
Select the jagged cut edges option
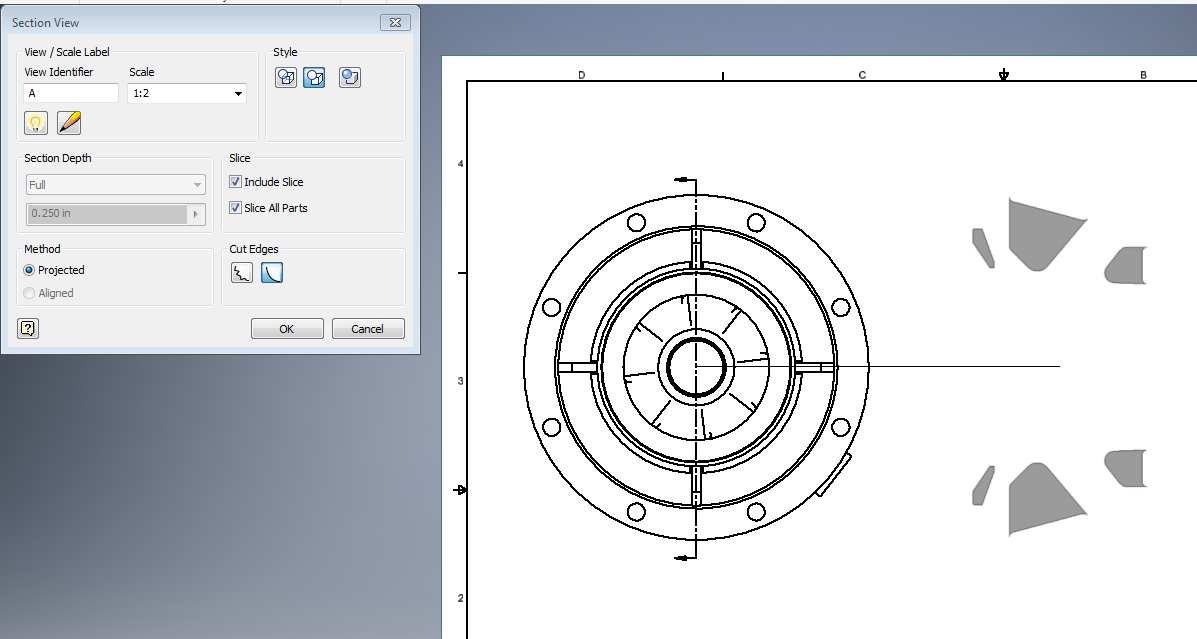[x=241, y=272]
